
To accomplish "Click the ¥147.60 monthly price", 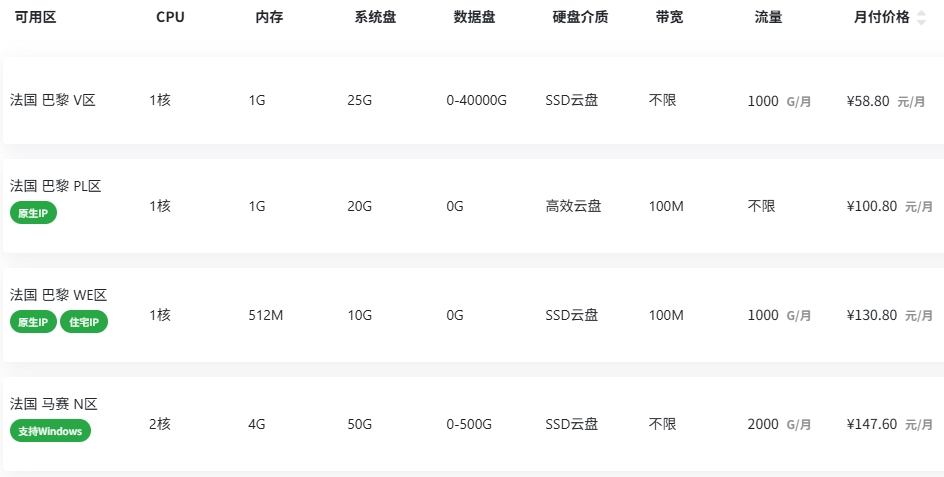I will 871,424.
